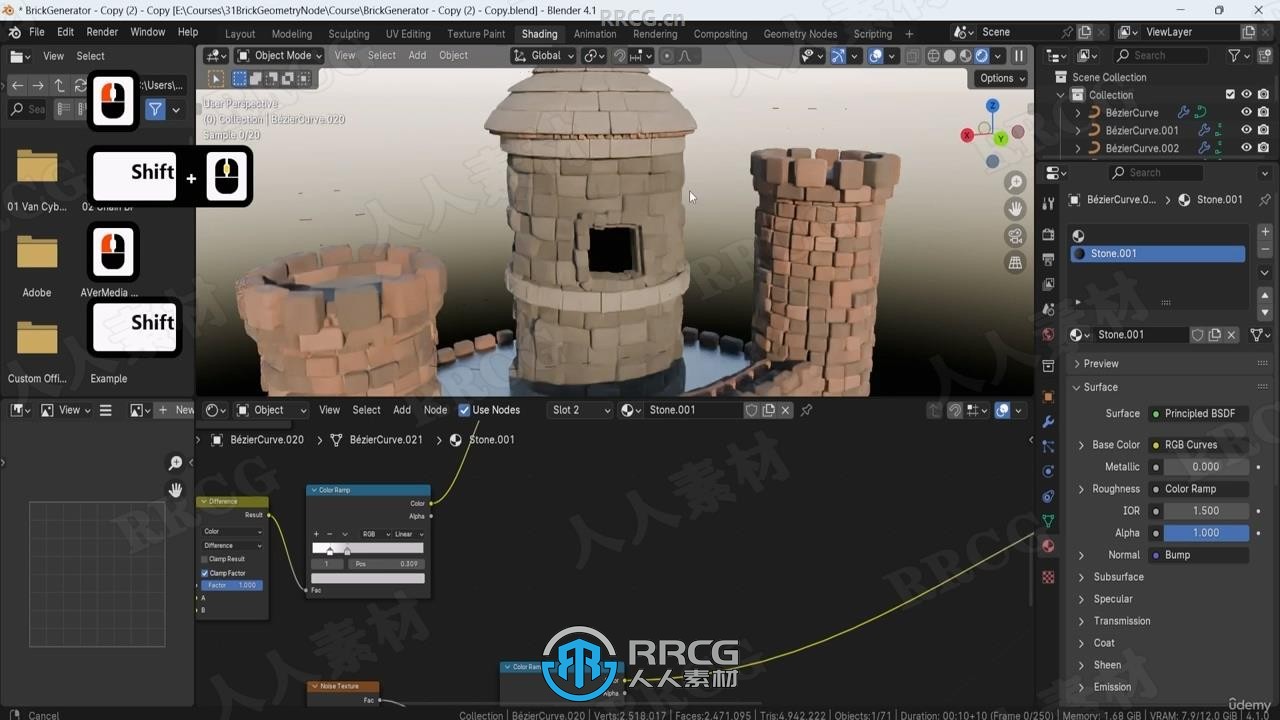Open the Window menu
The image size is (1280, 720).
pyautogui.click(x=148, y=32)
